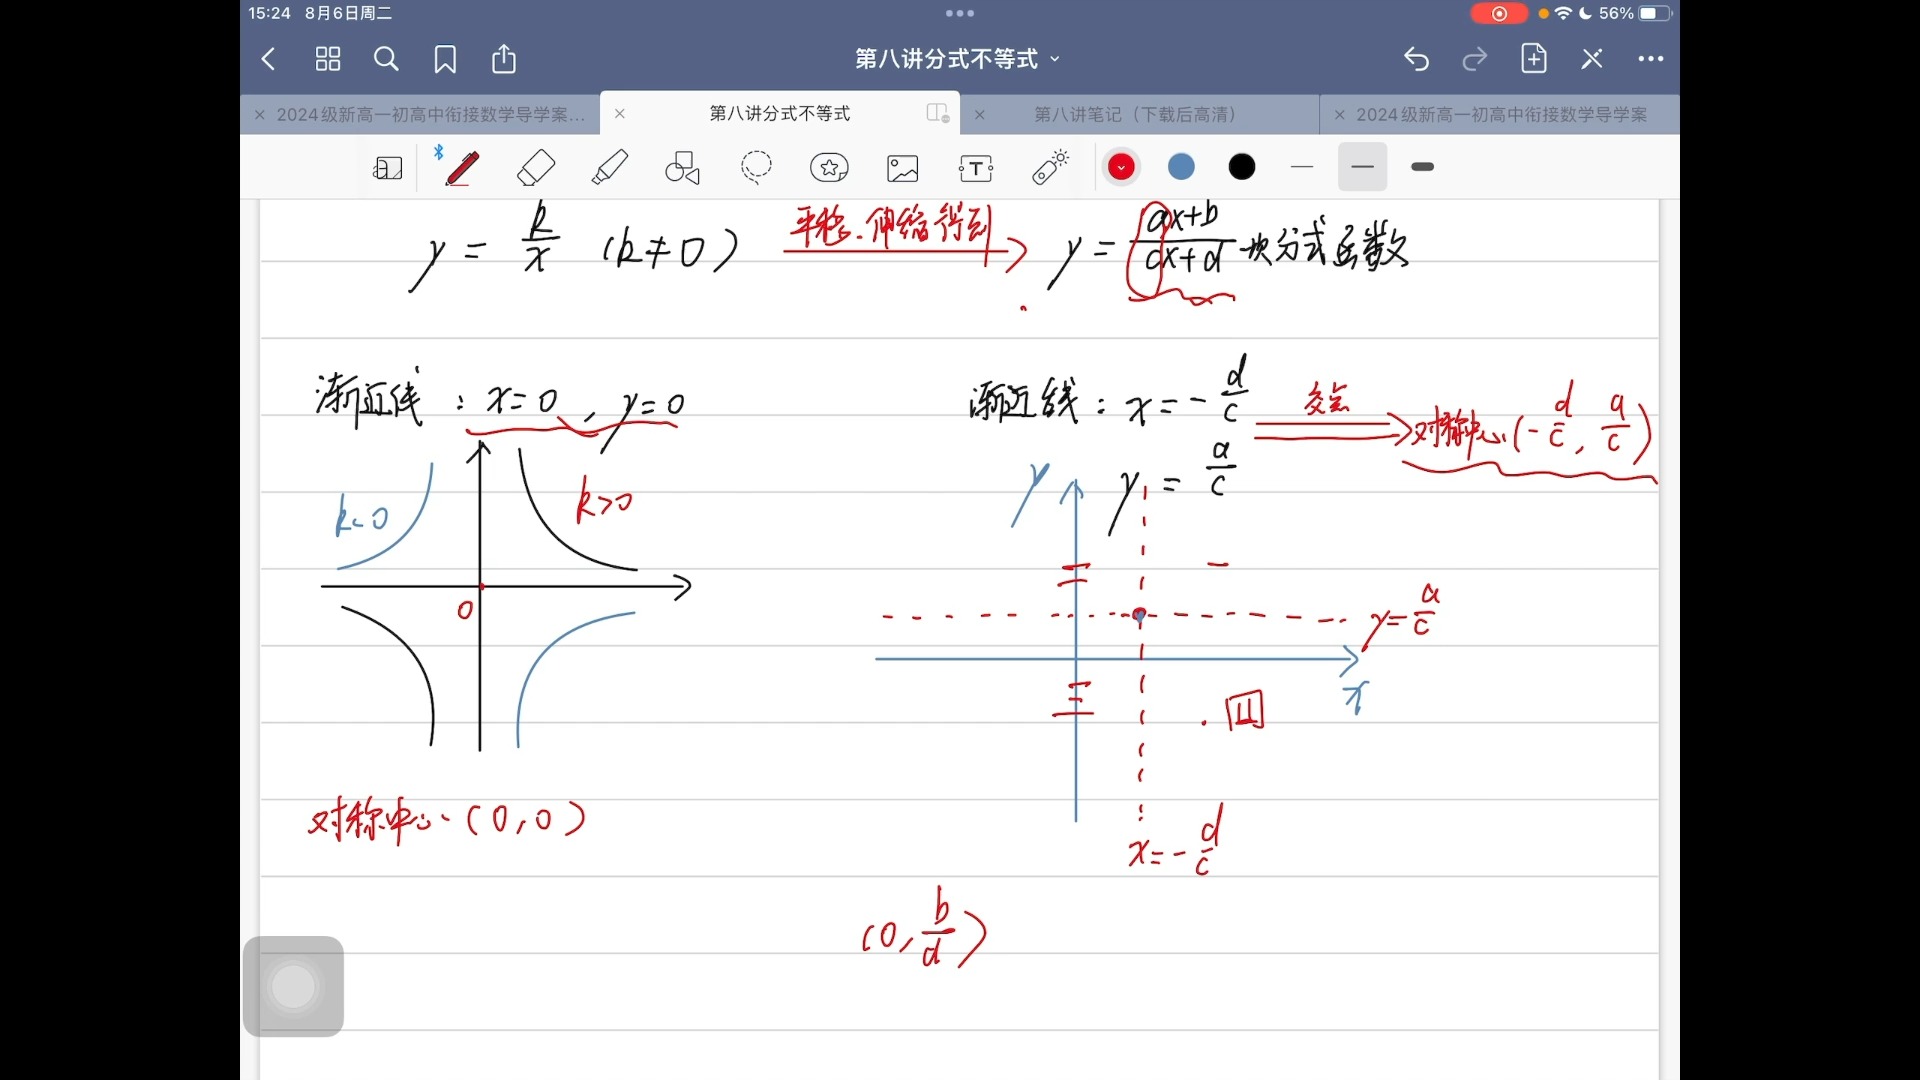
Task: Close the last 2024级新高一 tab
Action: [1340, 115]
